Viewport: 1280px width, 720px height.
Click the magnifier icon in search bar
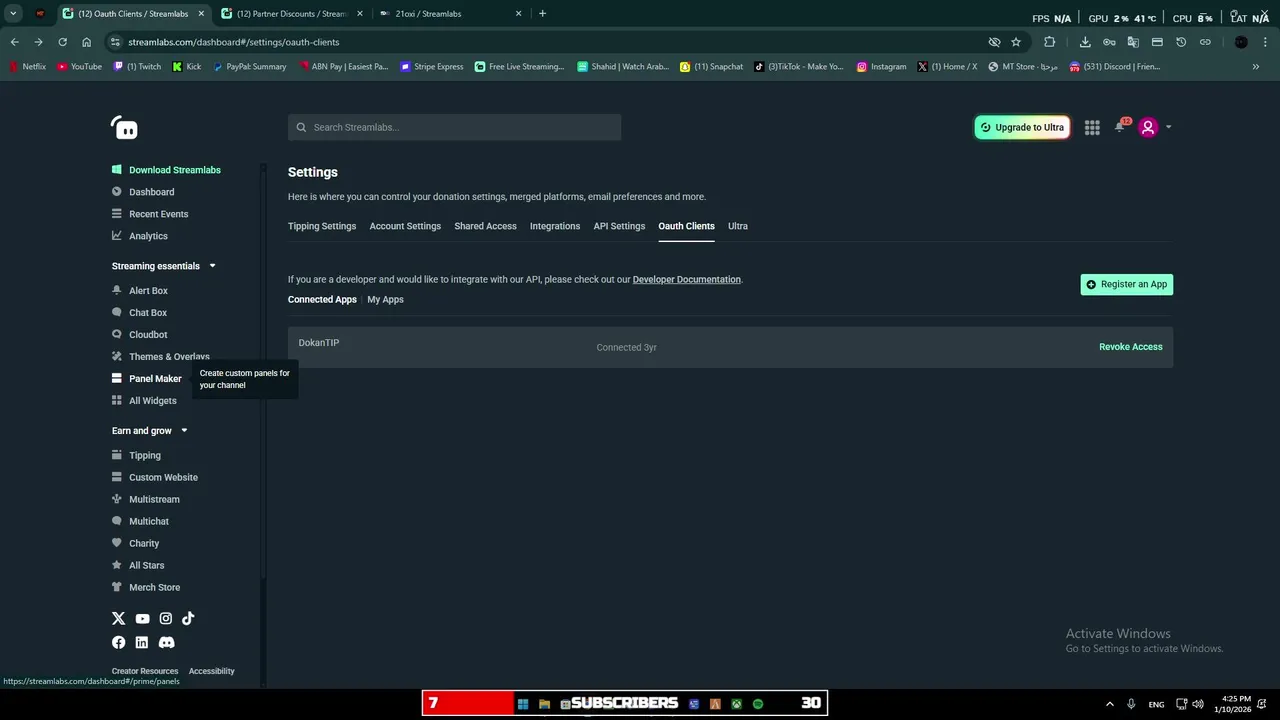pos(301,127)
